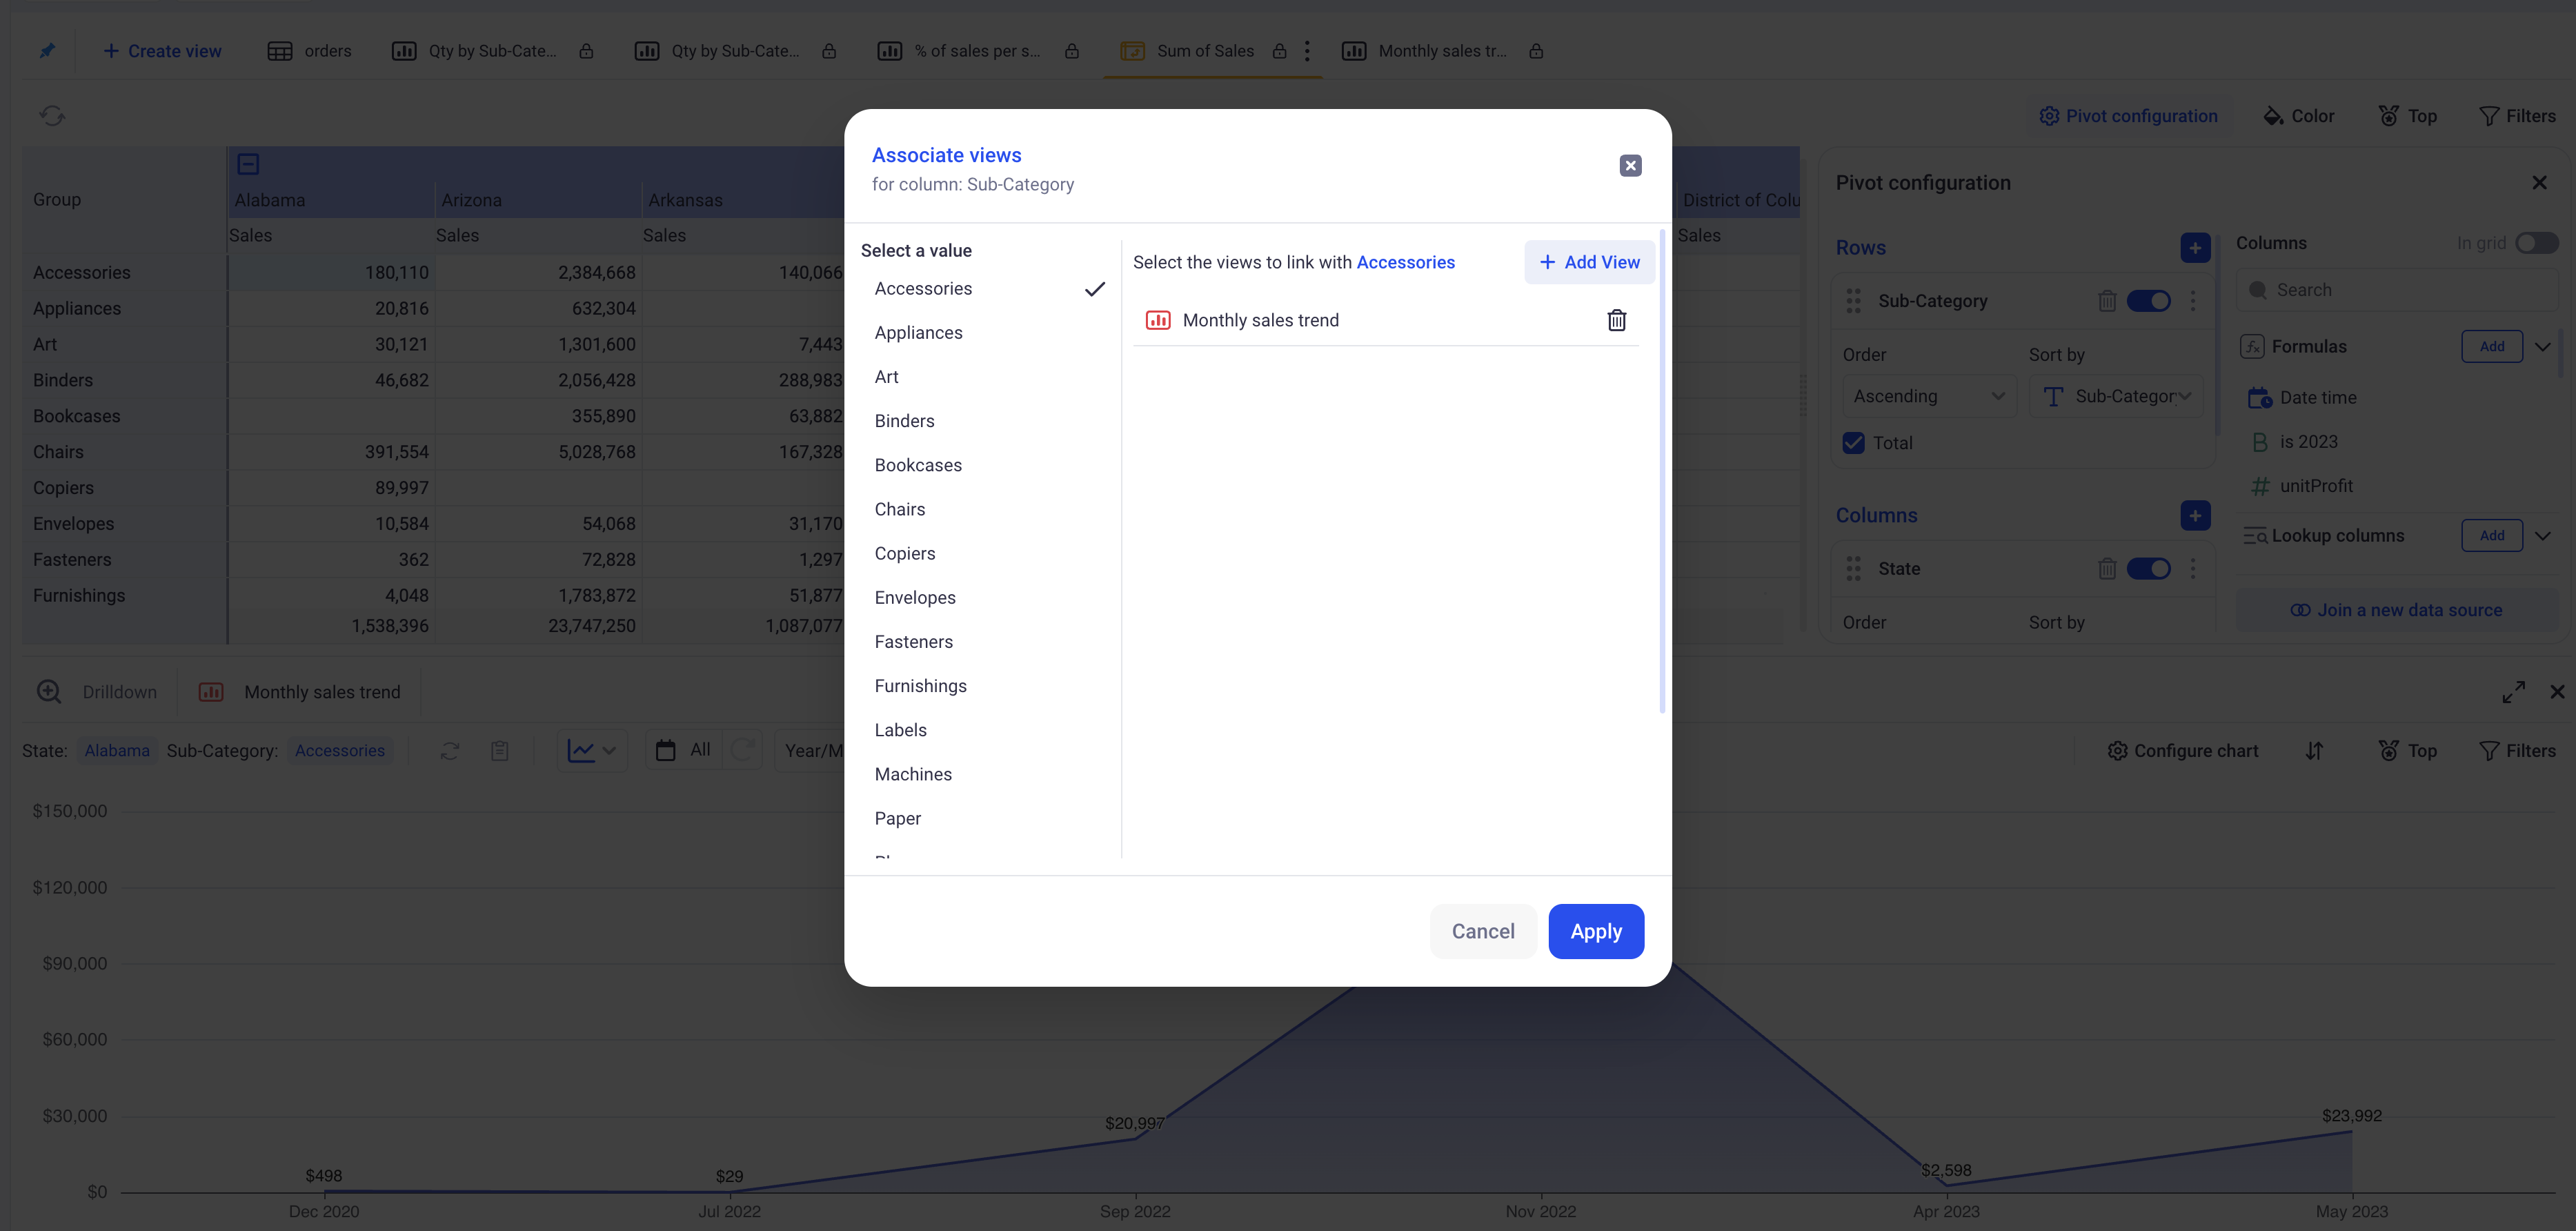
Task: Toggle the Sub-Category row switch
Action: tap(2148, 301)
